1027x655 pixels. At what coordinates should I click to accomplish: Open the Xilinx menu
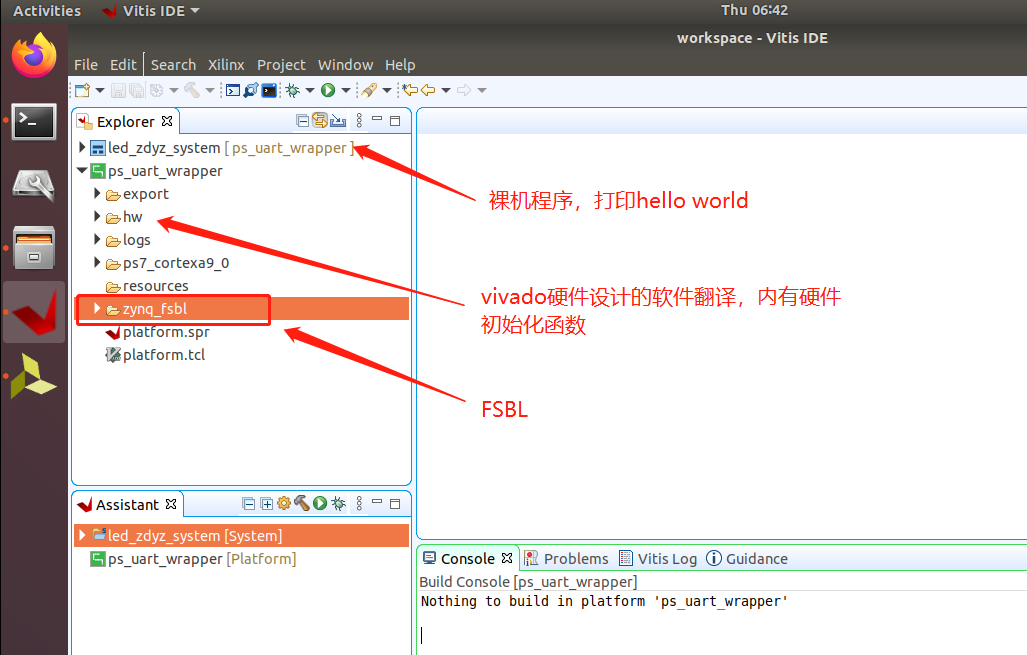pyautogui.click(x=226, y=64)
